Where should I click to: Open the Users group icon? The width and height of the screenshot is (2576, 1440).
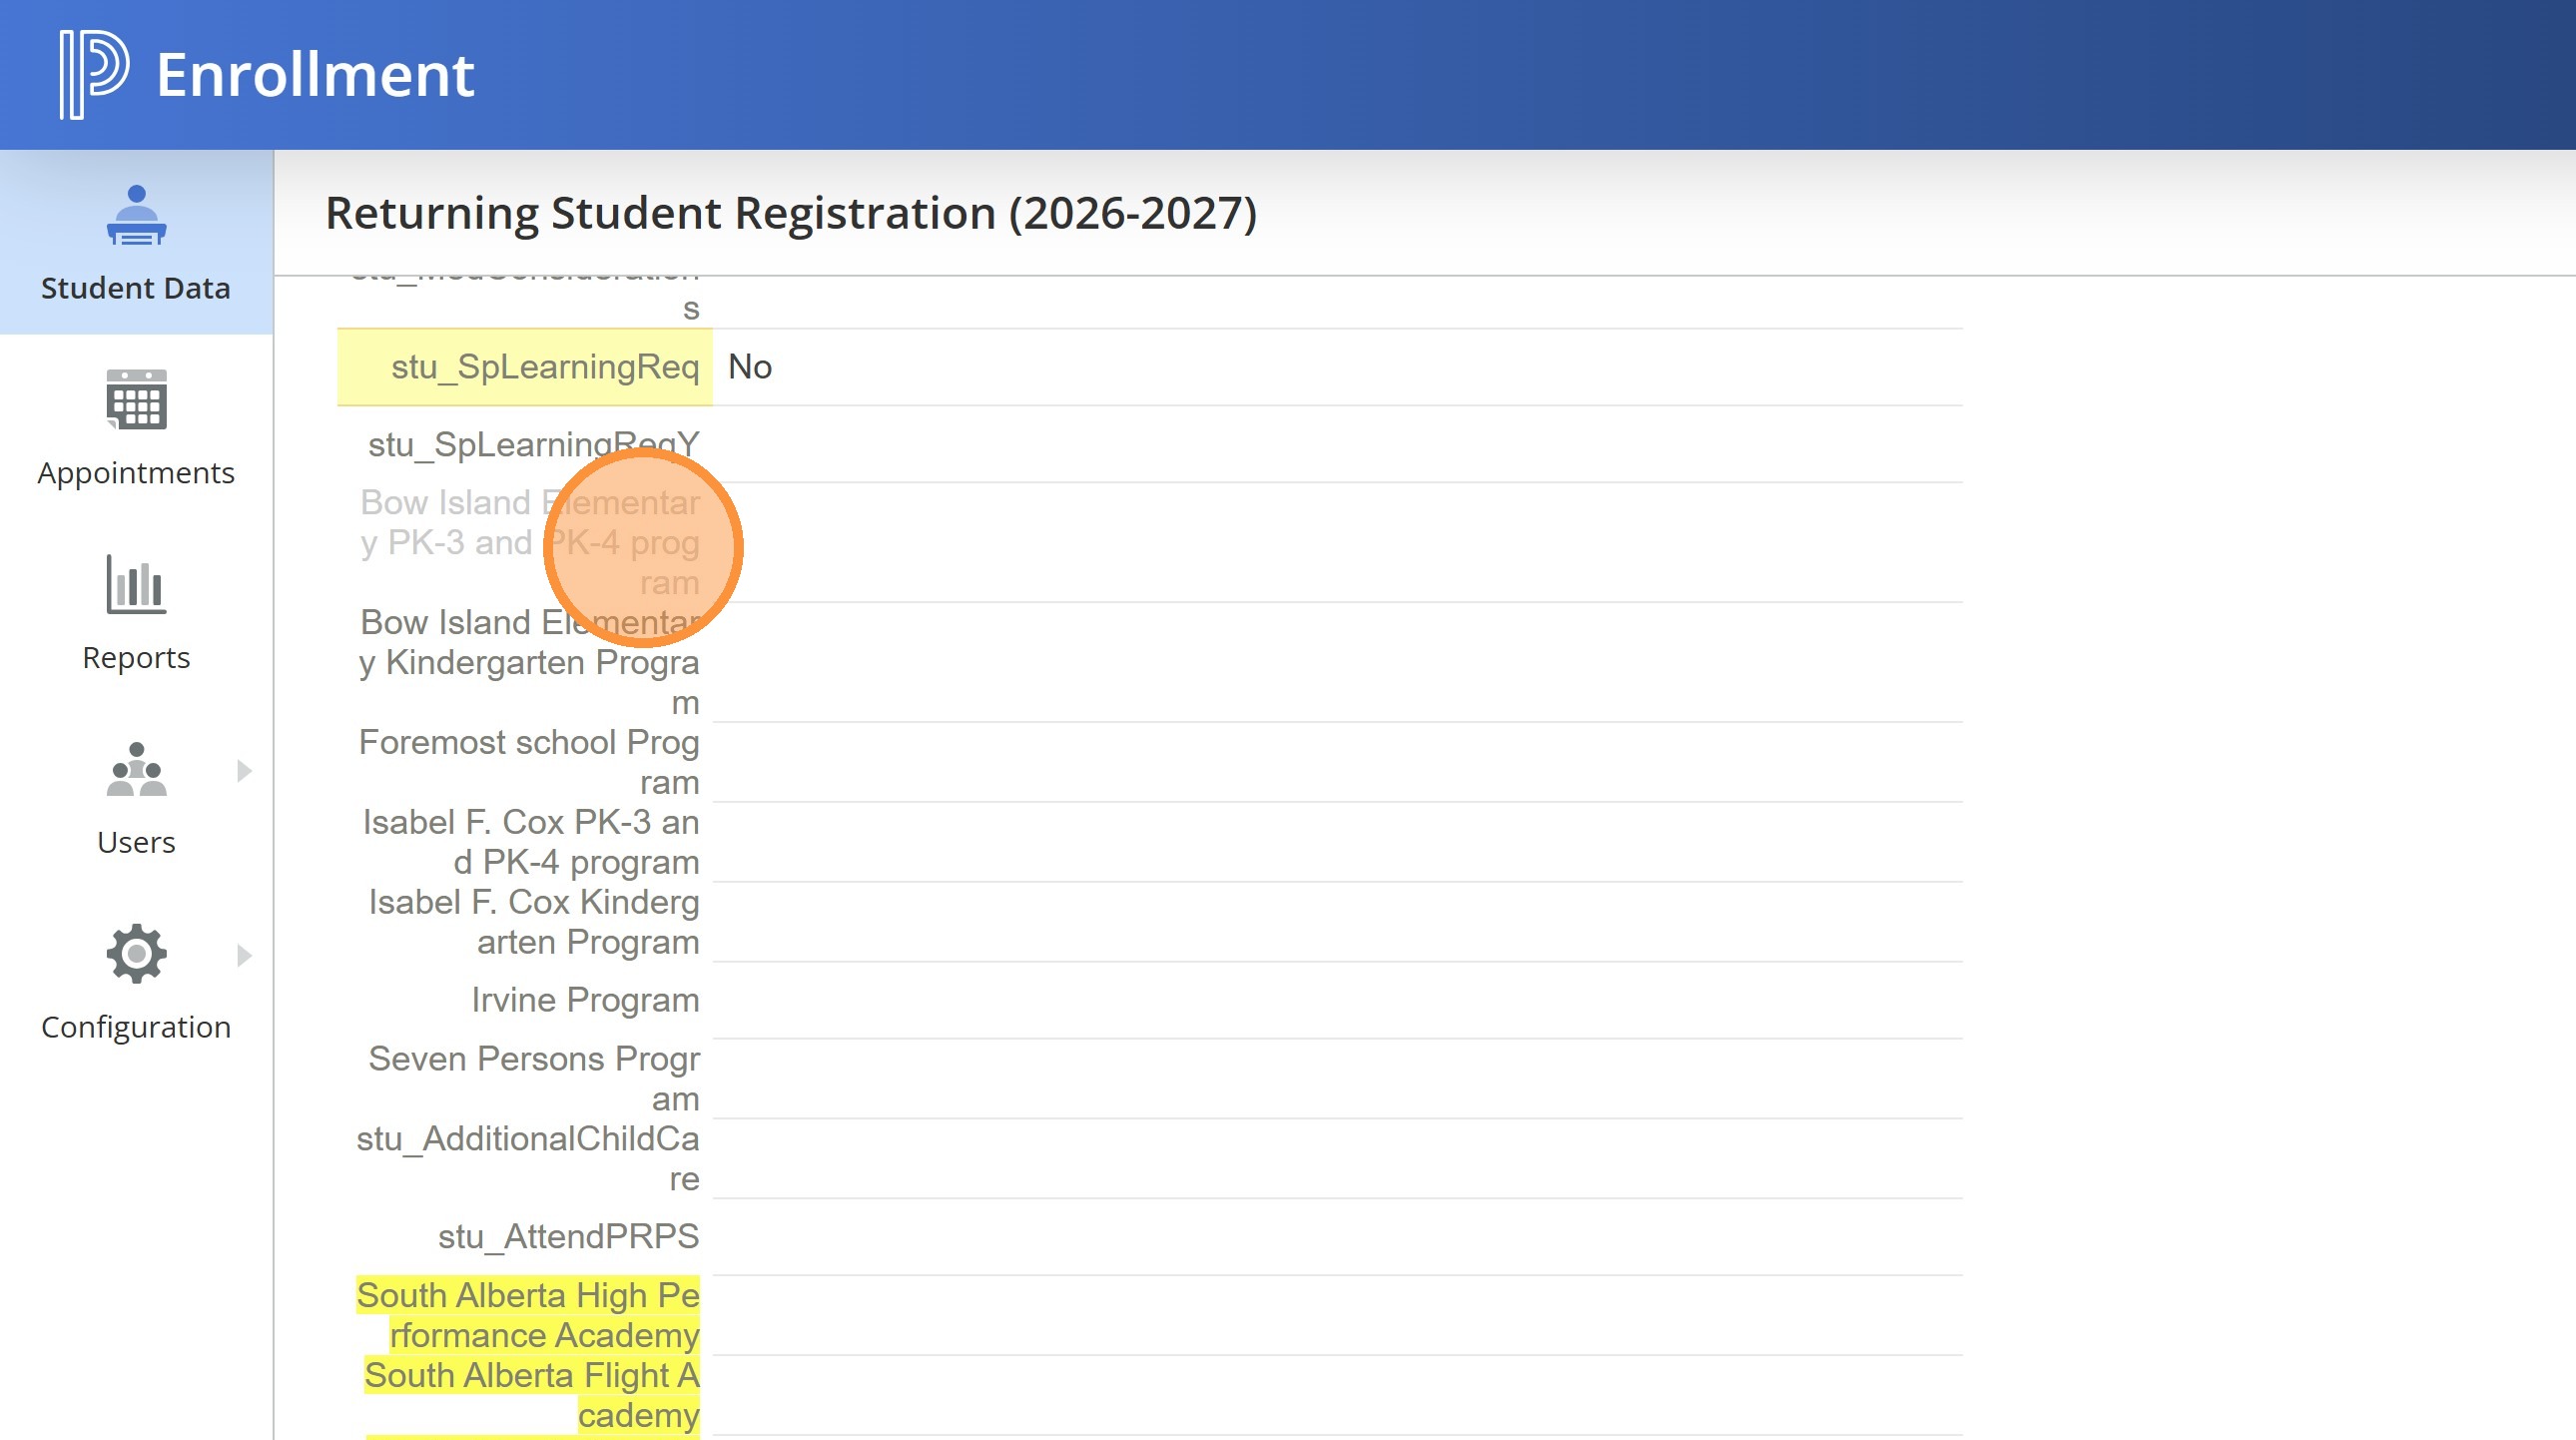coord(136,770)
